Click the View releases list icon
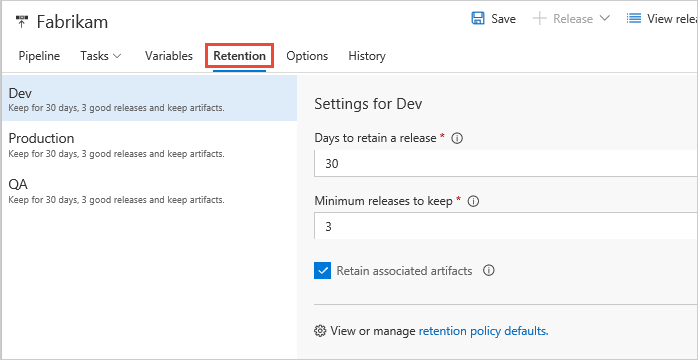This screenshot has width=698, height=360. (634, 19)
